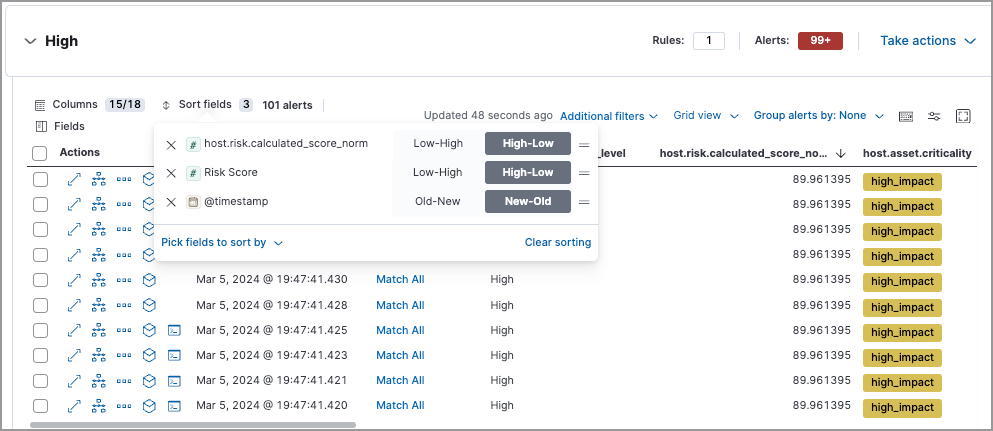Screen dimensions: 993x431
Task: Collapse the High severity group
Action: pyautogui.click(x=30, y=41)
